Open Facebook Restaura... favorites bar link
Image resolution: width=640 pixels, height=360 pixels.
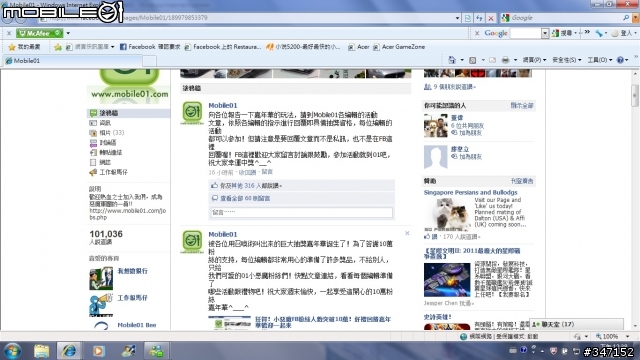[x=223, y=47]
